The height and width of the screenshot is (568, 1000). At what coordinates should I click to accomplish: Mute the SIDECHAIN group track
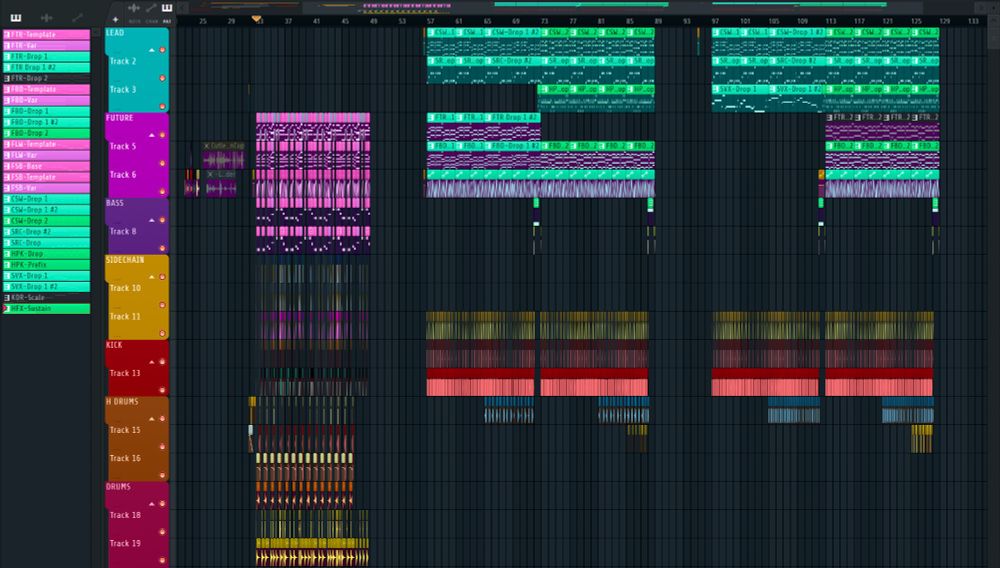click(162, 277)
